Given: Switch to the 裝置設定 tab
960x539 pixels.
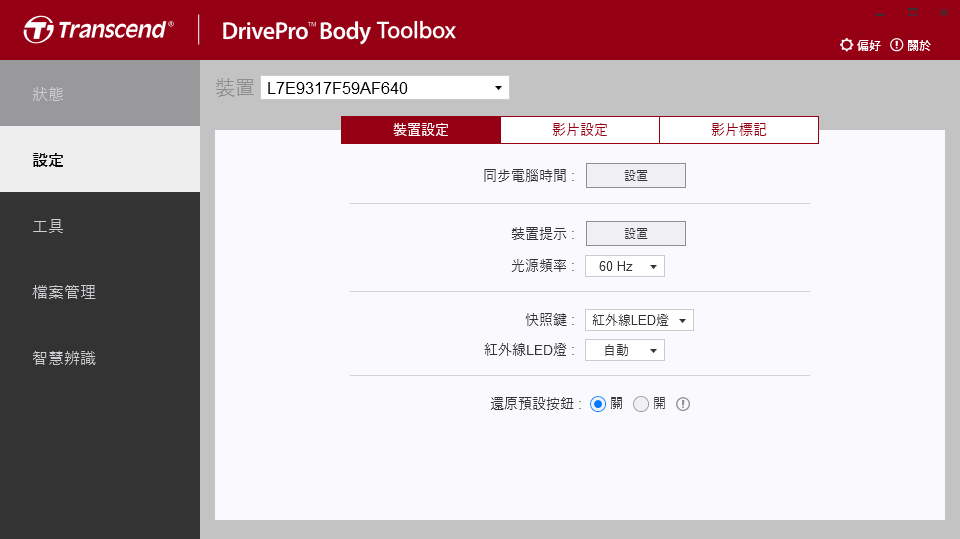Looking at the screenshot, I should (421, 130).
